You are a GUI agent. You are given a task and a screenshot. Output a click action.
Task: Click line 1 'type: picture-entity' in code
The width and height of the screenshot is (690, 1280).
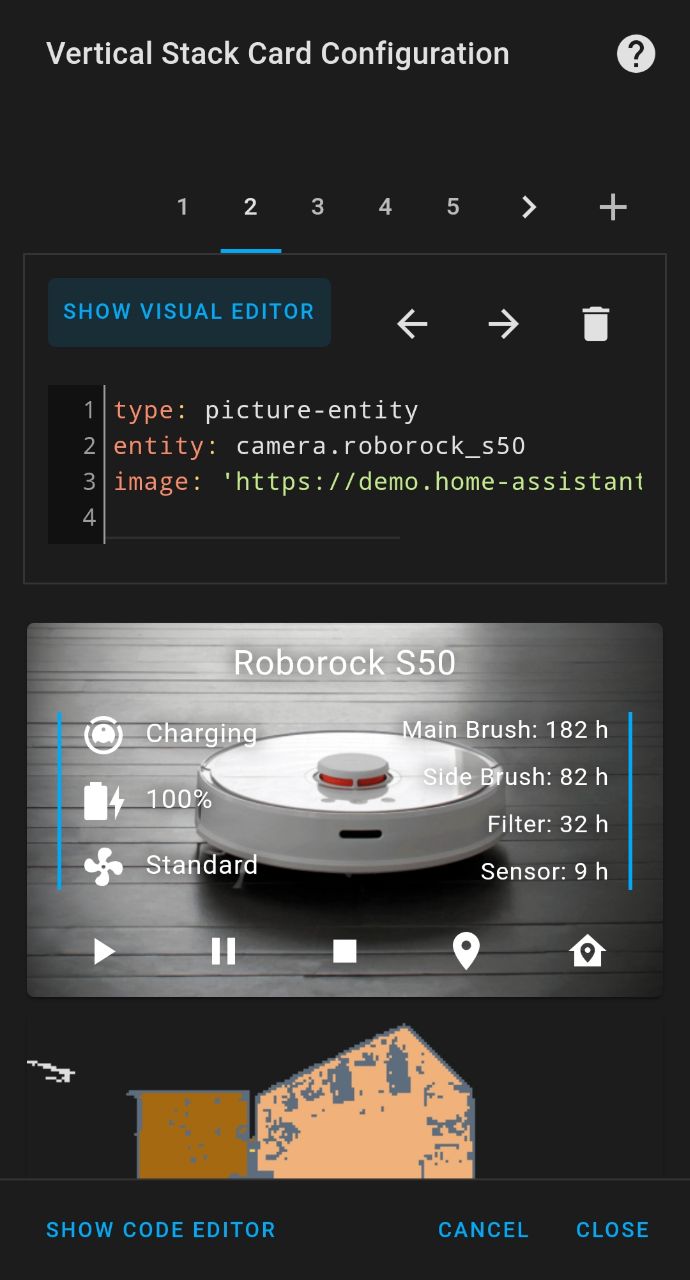pos(266,410)
